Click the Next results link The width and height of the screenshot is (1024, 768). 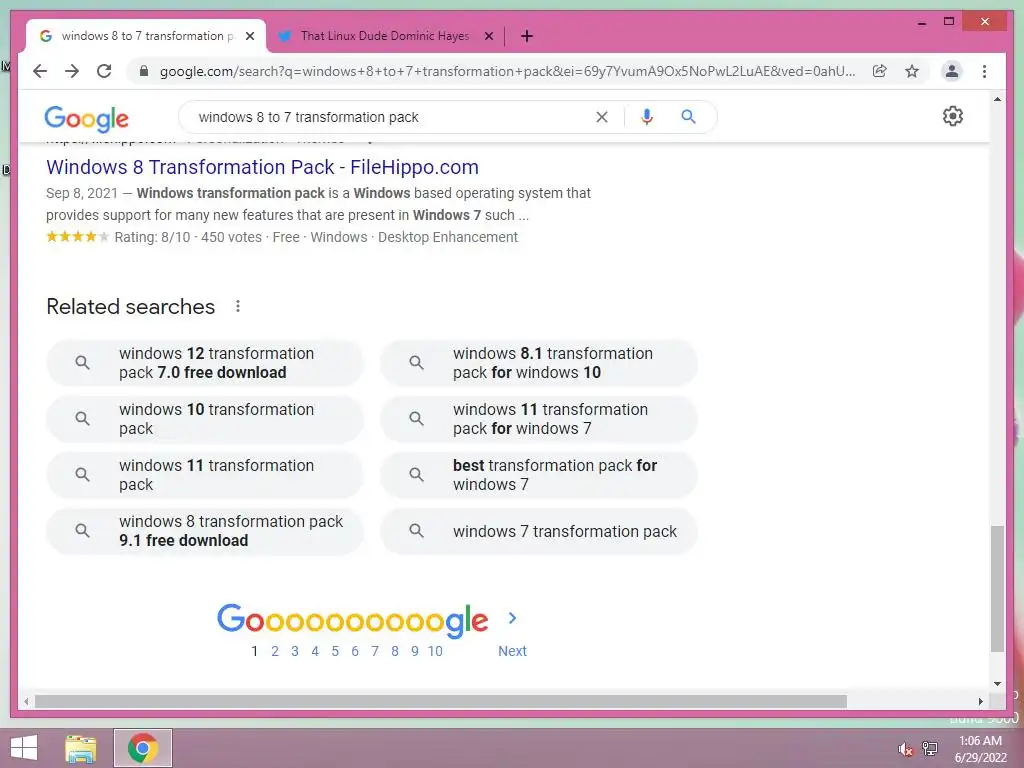[512, 651]
